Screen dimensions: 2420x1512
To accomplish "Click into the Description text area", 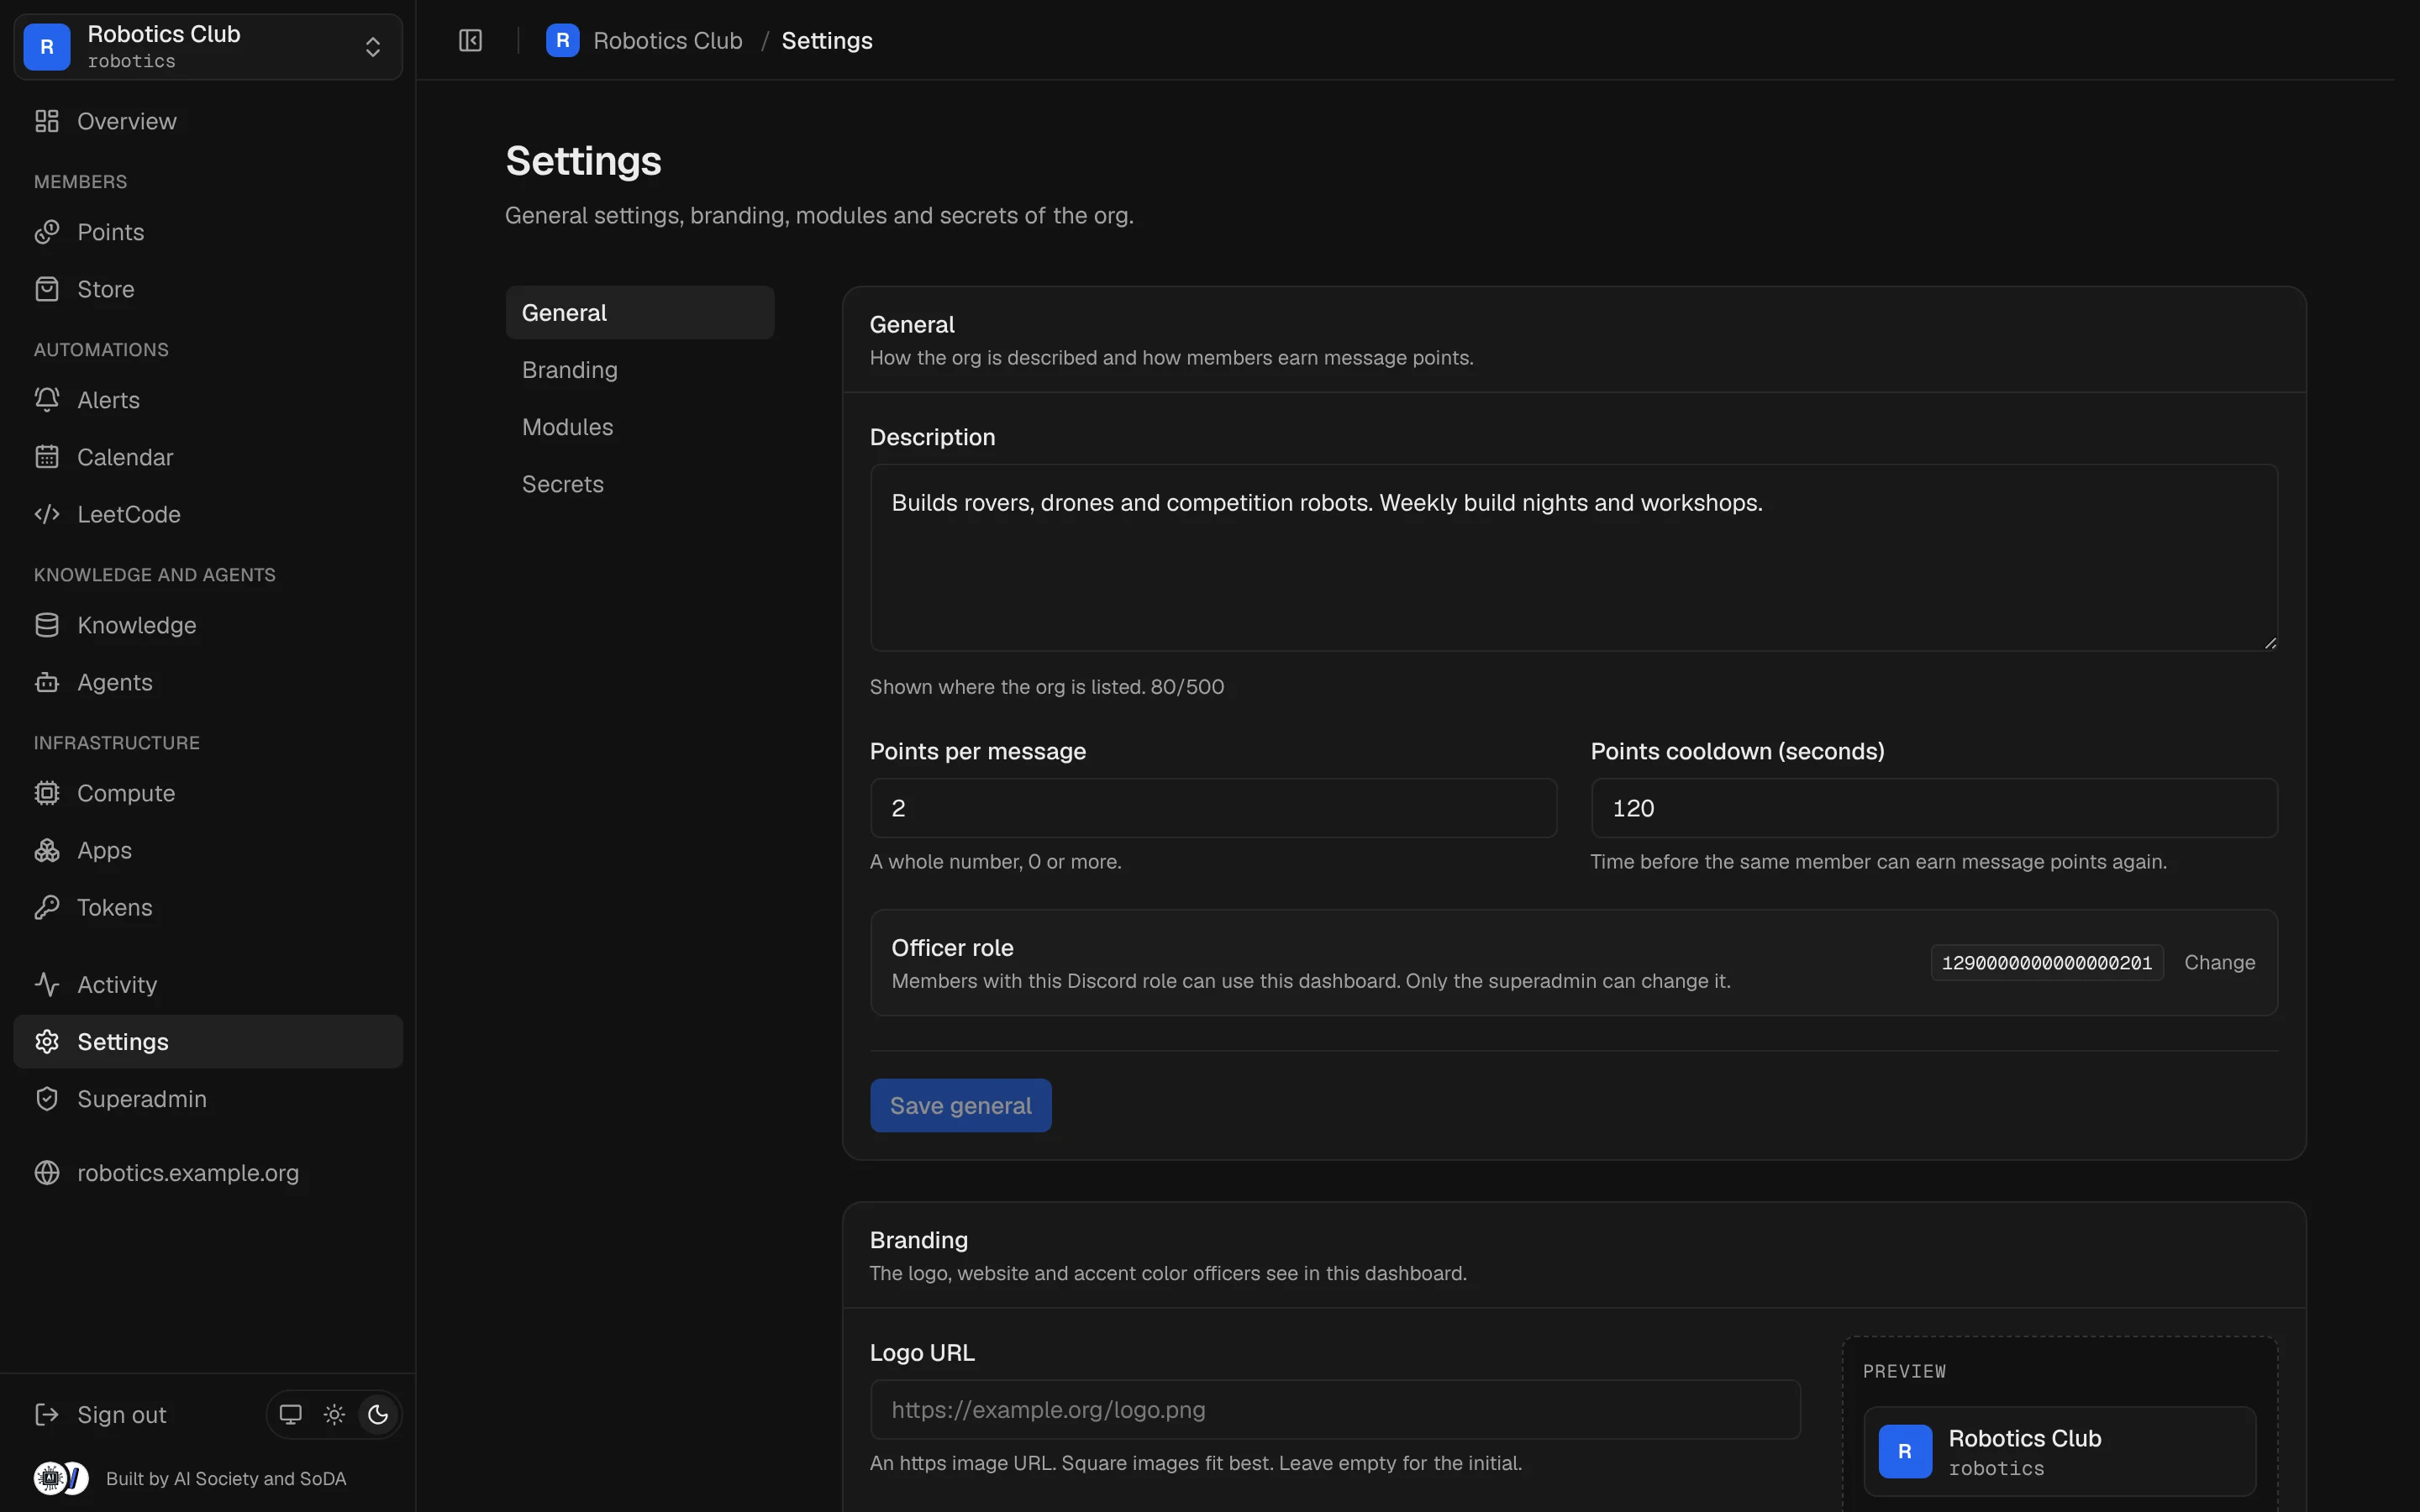I will [x=1574, y=557].
